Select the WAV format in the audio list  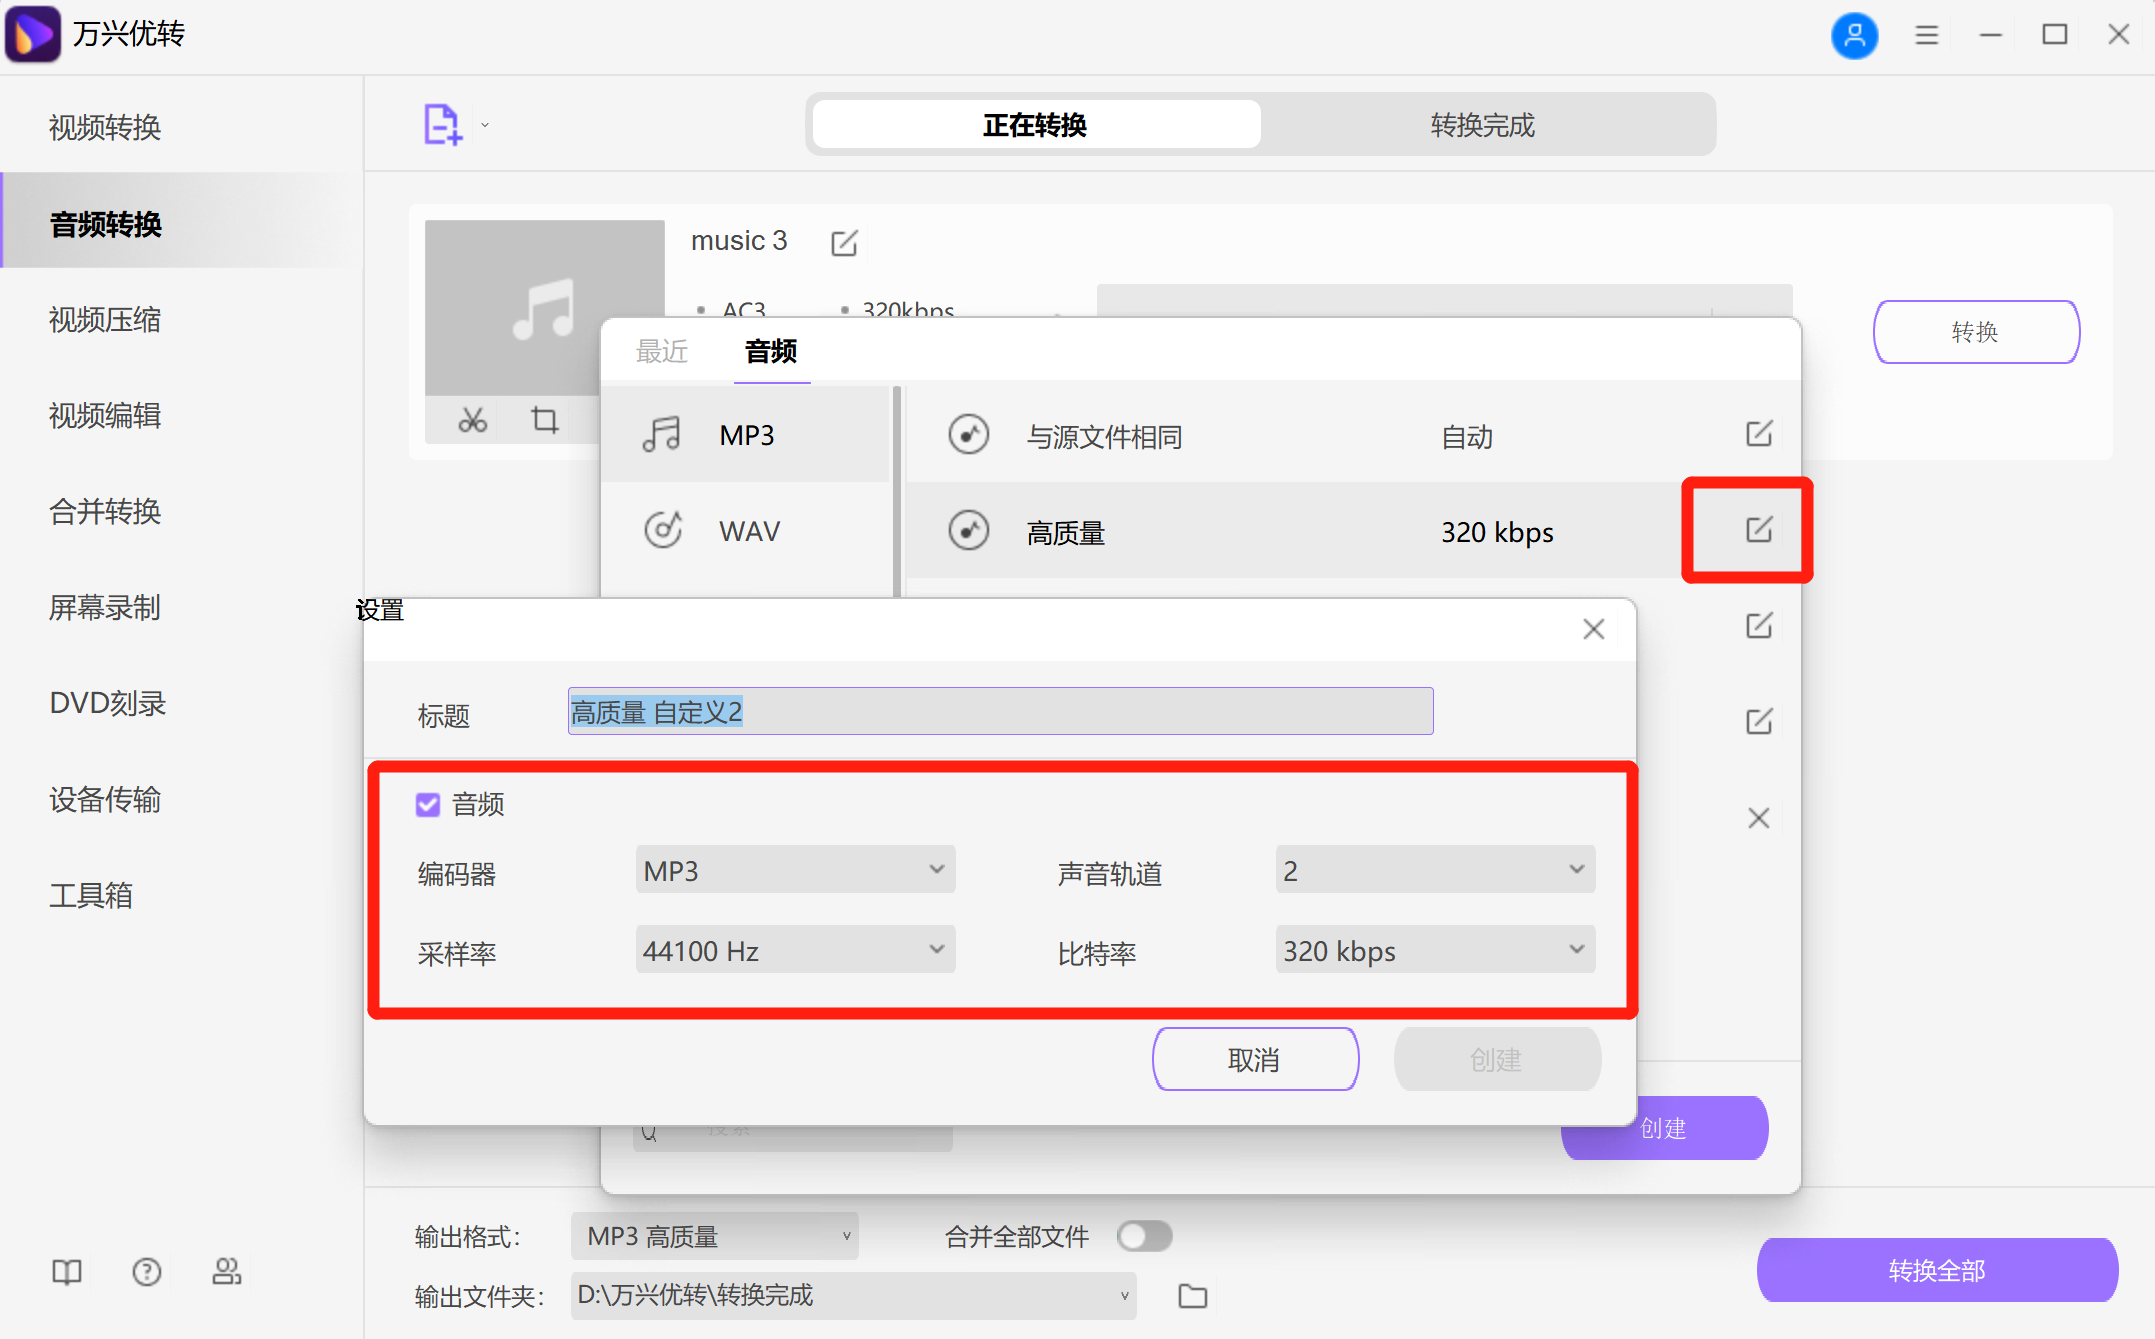747,530
